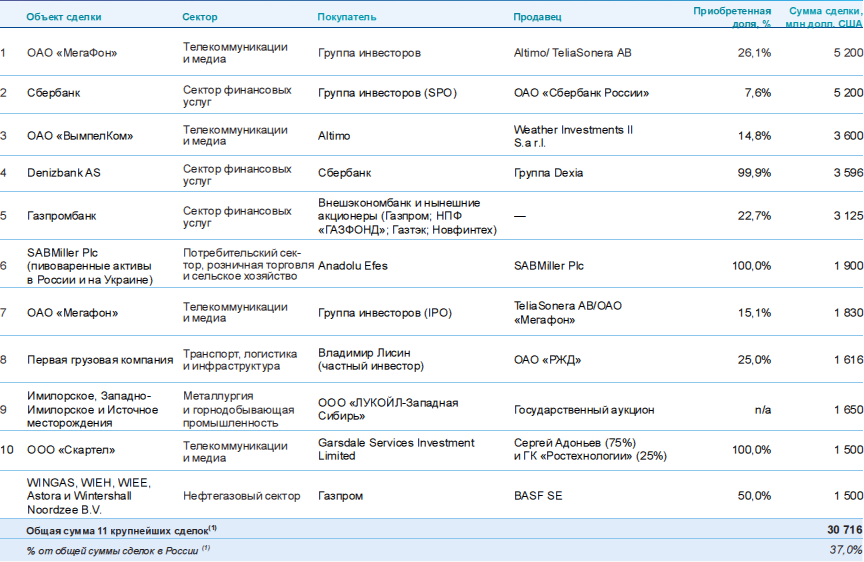Click the 'Сбербанк' buyer cell in row 4
864x562 pixels.
coord(344,173)
